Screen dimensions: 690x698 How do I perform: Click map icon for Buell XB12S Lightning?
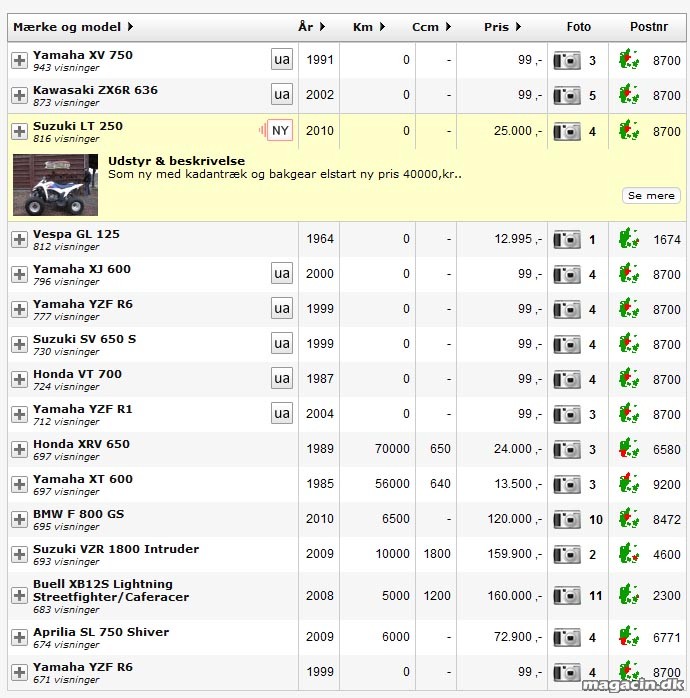pyautogui.click(x=629, y=595)
